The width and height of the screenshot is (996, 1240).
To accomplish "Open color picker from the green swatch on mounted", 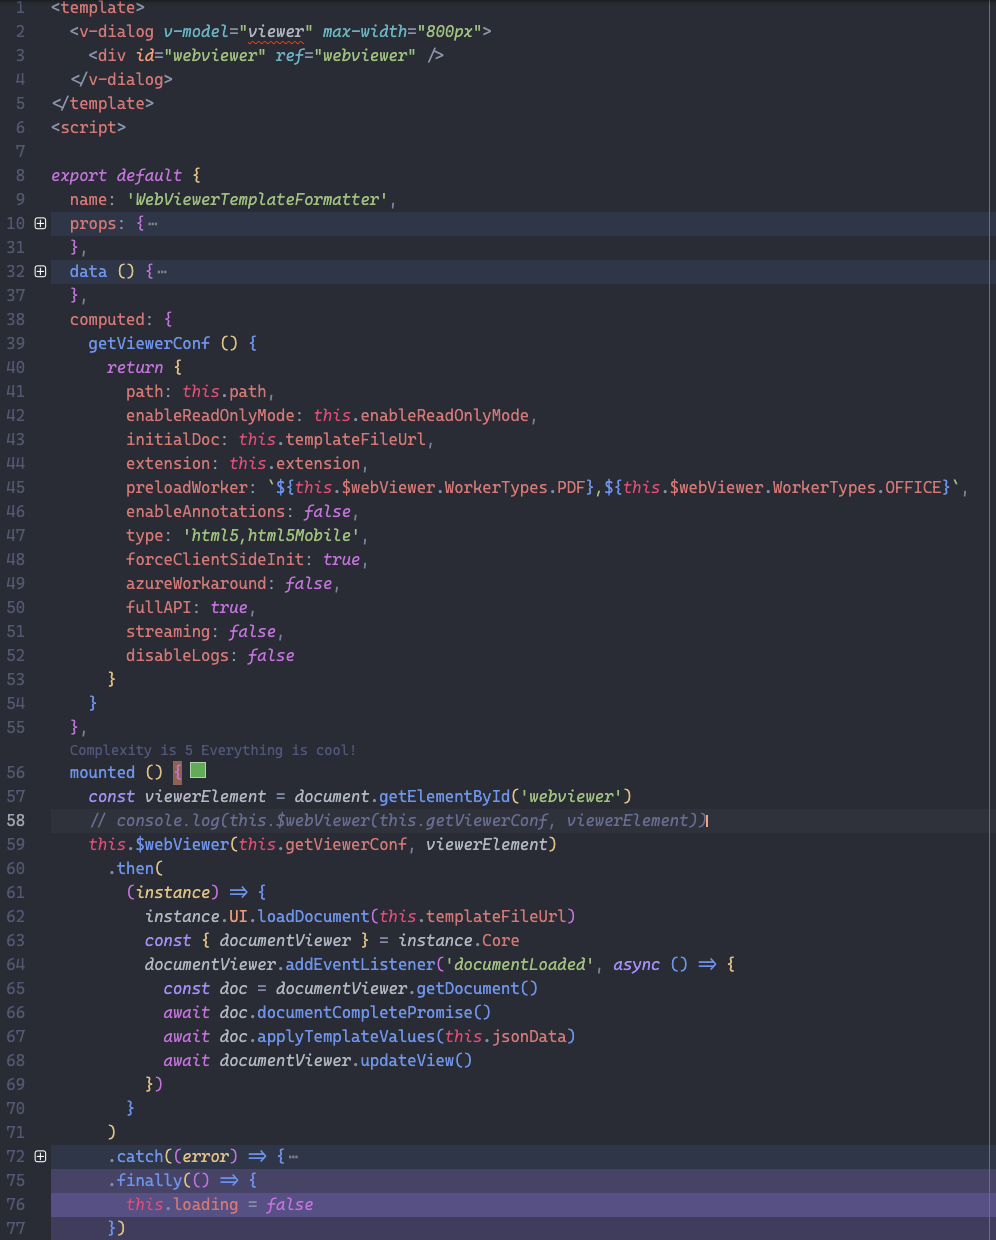I will 197,770.
